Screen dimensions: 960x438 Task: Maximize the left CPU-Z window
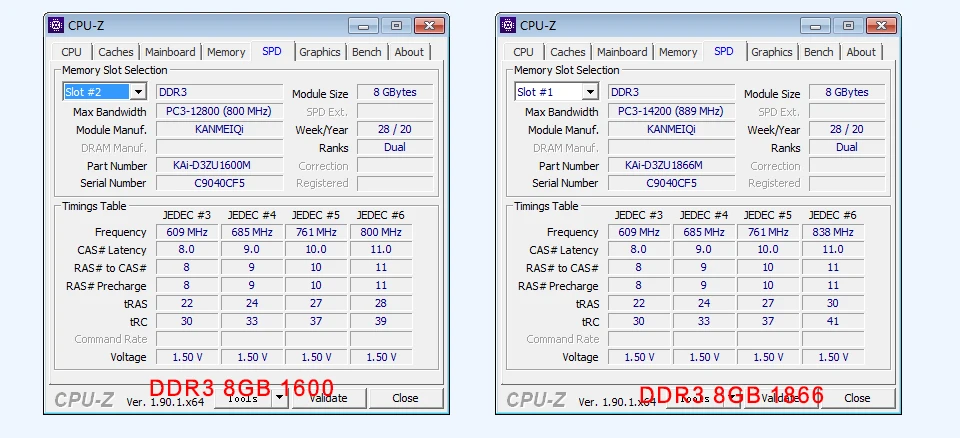coord(397,26)
